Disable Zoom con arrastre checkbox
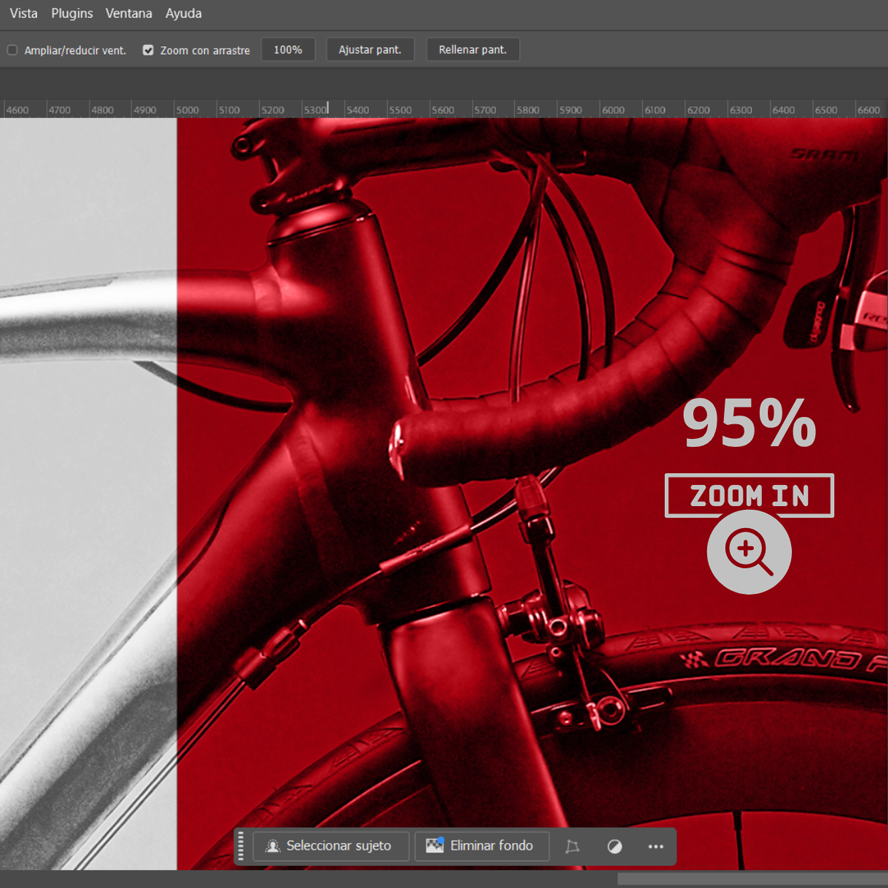The image size is (888, 888). pos(148,50)
